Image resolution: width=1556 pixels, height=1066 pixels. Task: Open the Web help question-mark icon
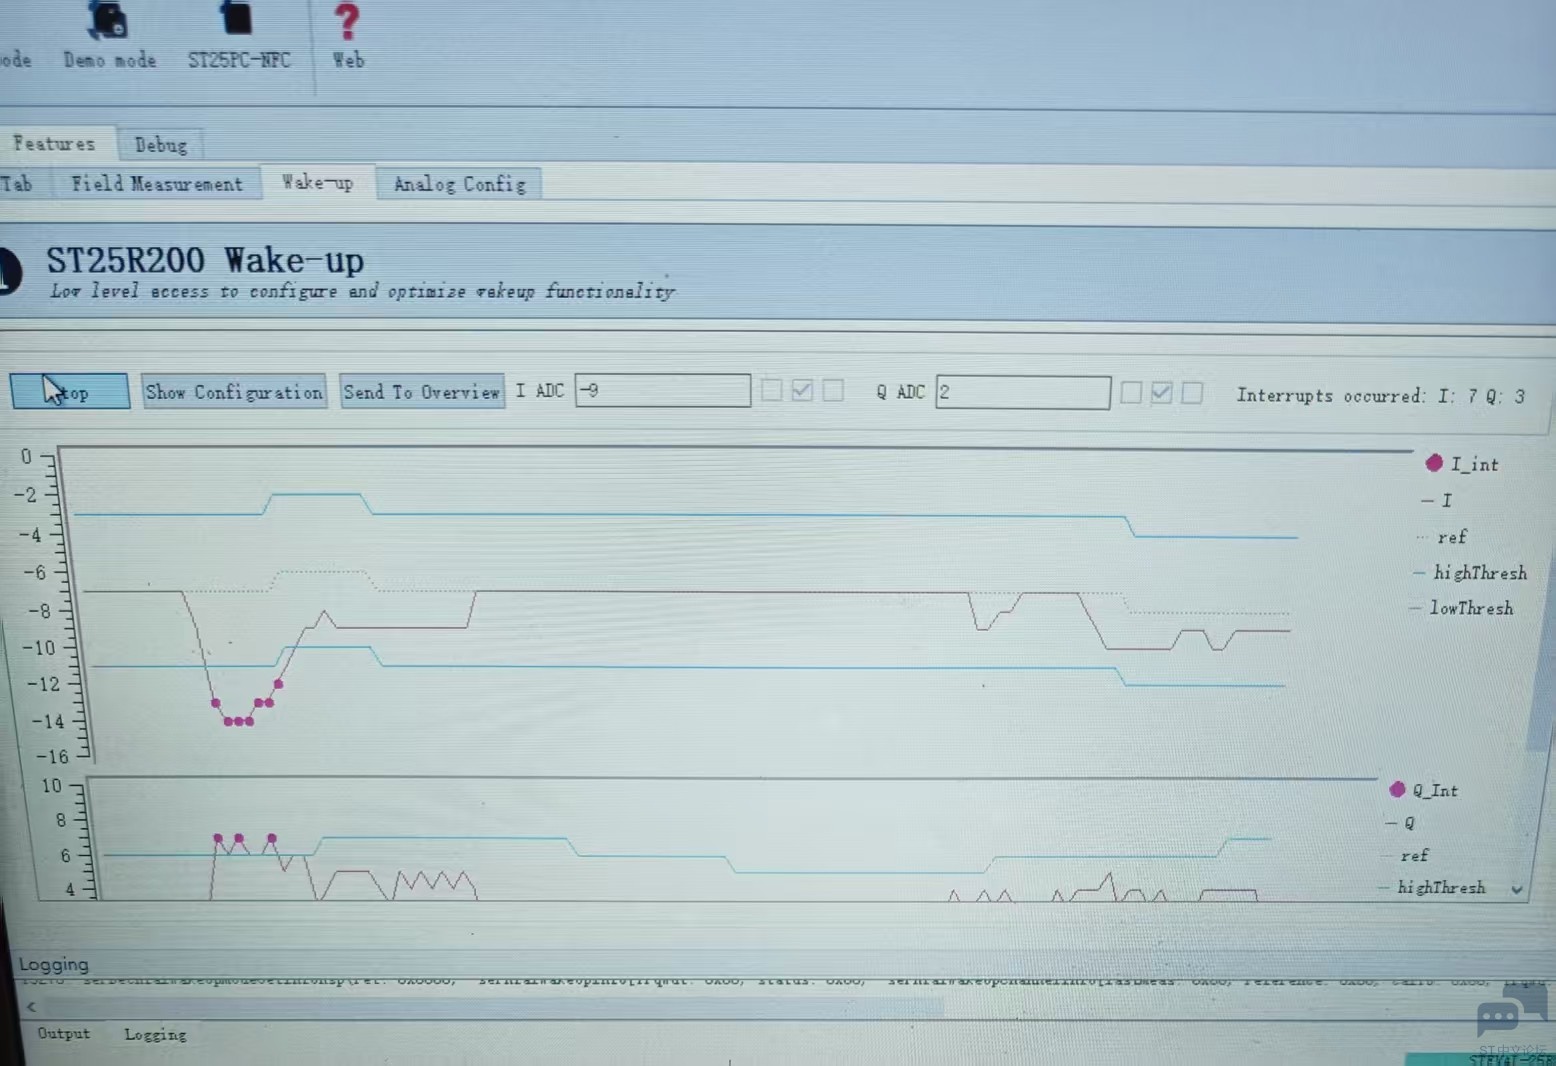347,36
